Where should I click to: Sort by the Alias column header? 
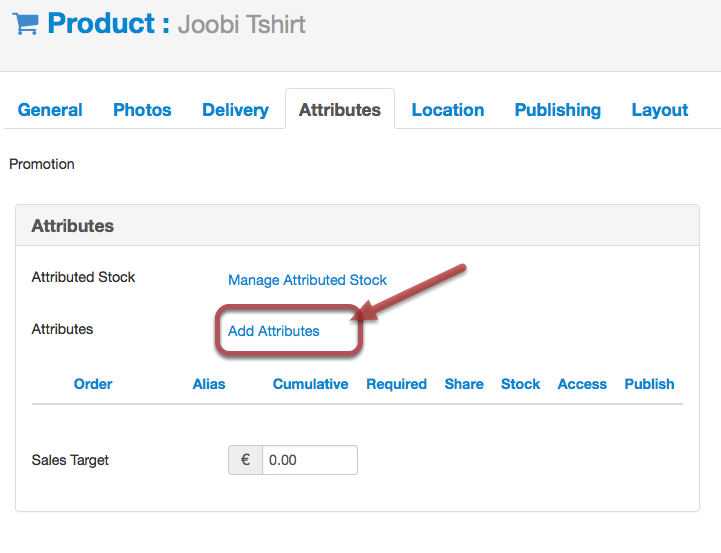click(x=209, y=384)
